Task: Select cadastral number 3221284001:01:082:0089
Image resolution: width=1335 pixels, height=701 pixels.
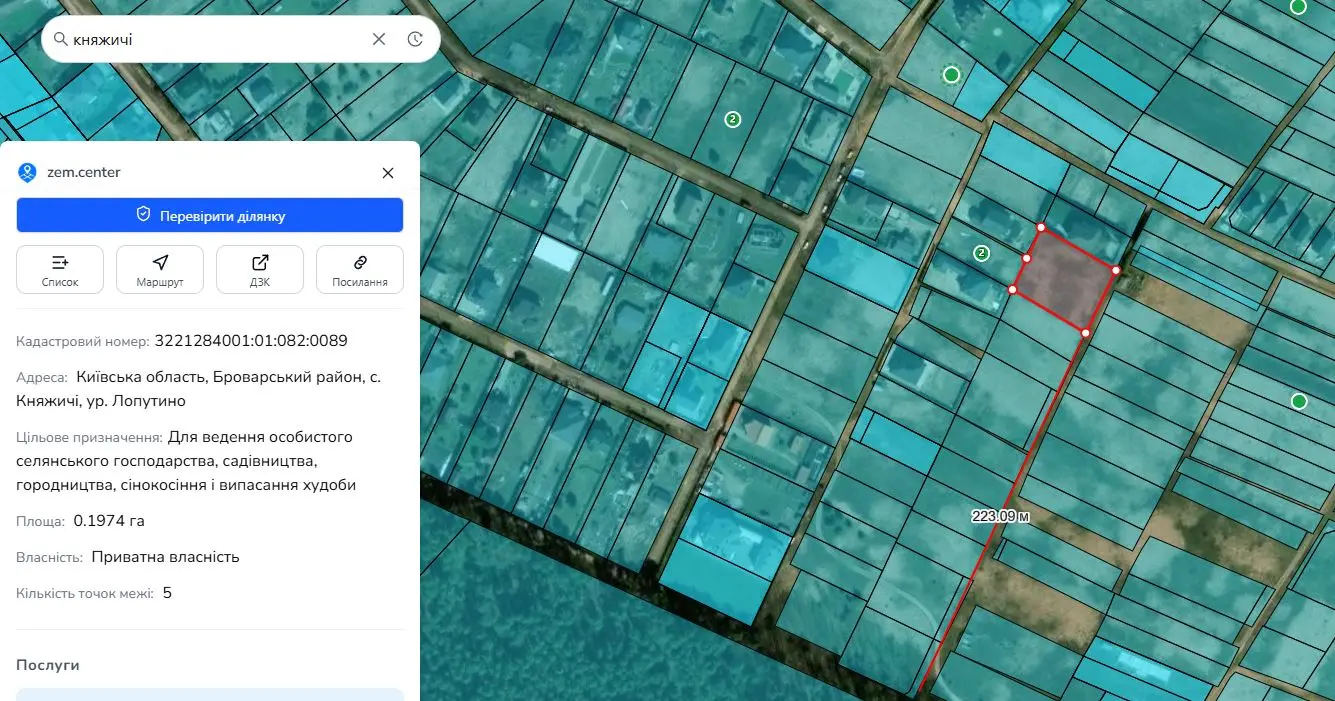Action: click(251, 341)
